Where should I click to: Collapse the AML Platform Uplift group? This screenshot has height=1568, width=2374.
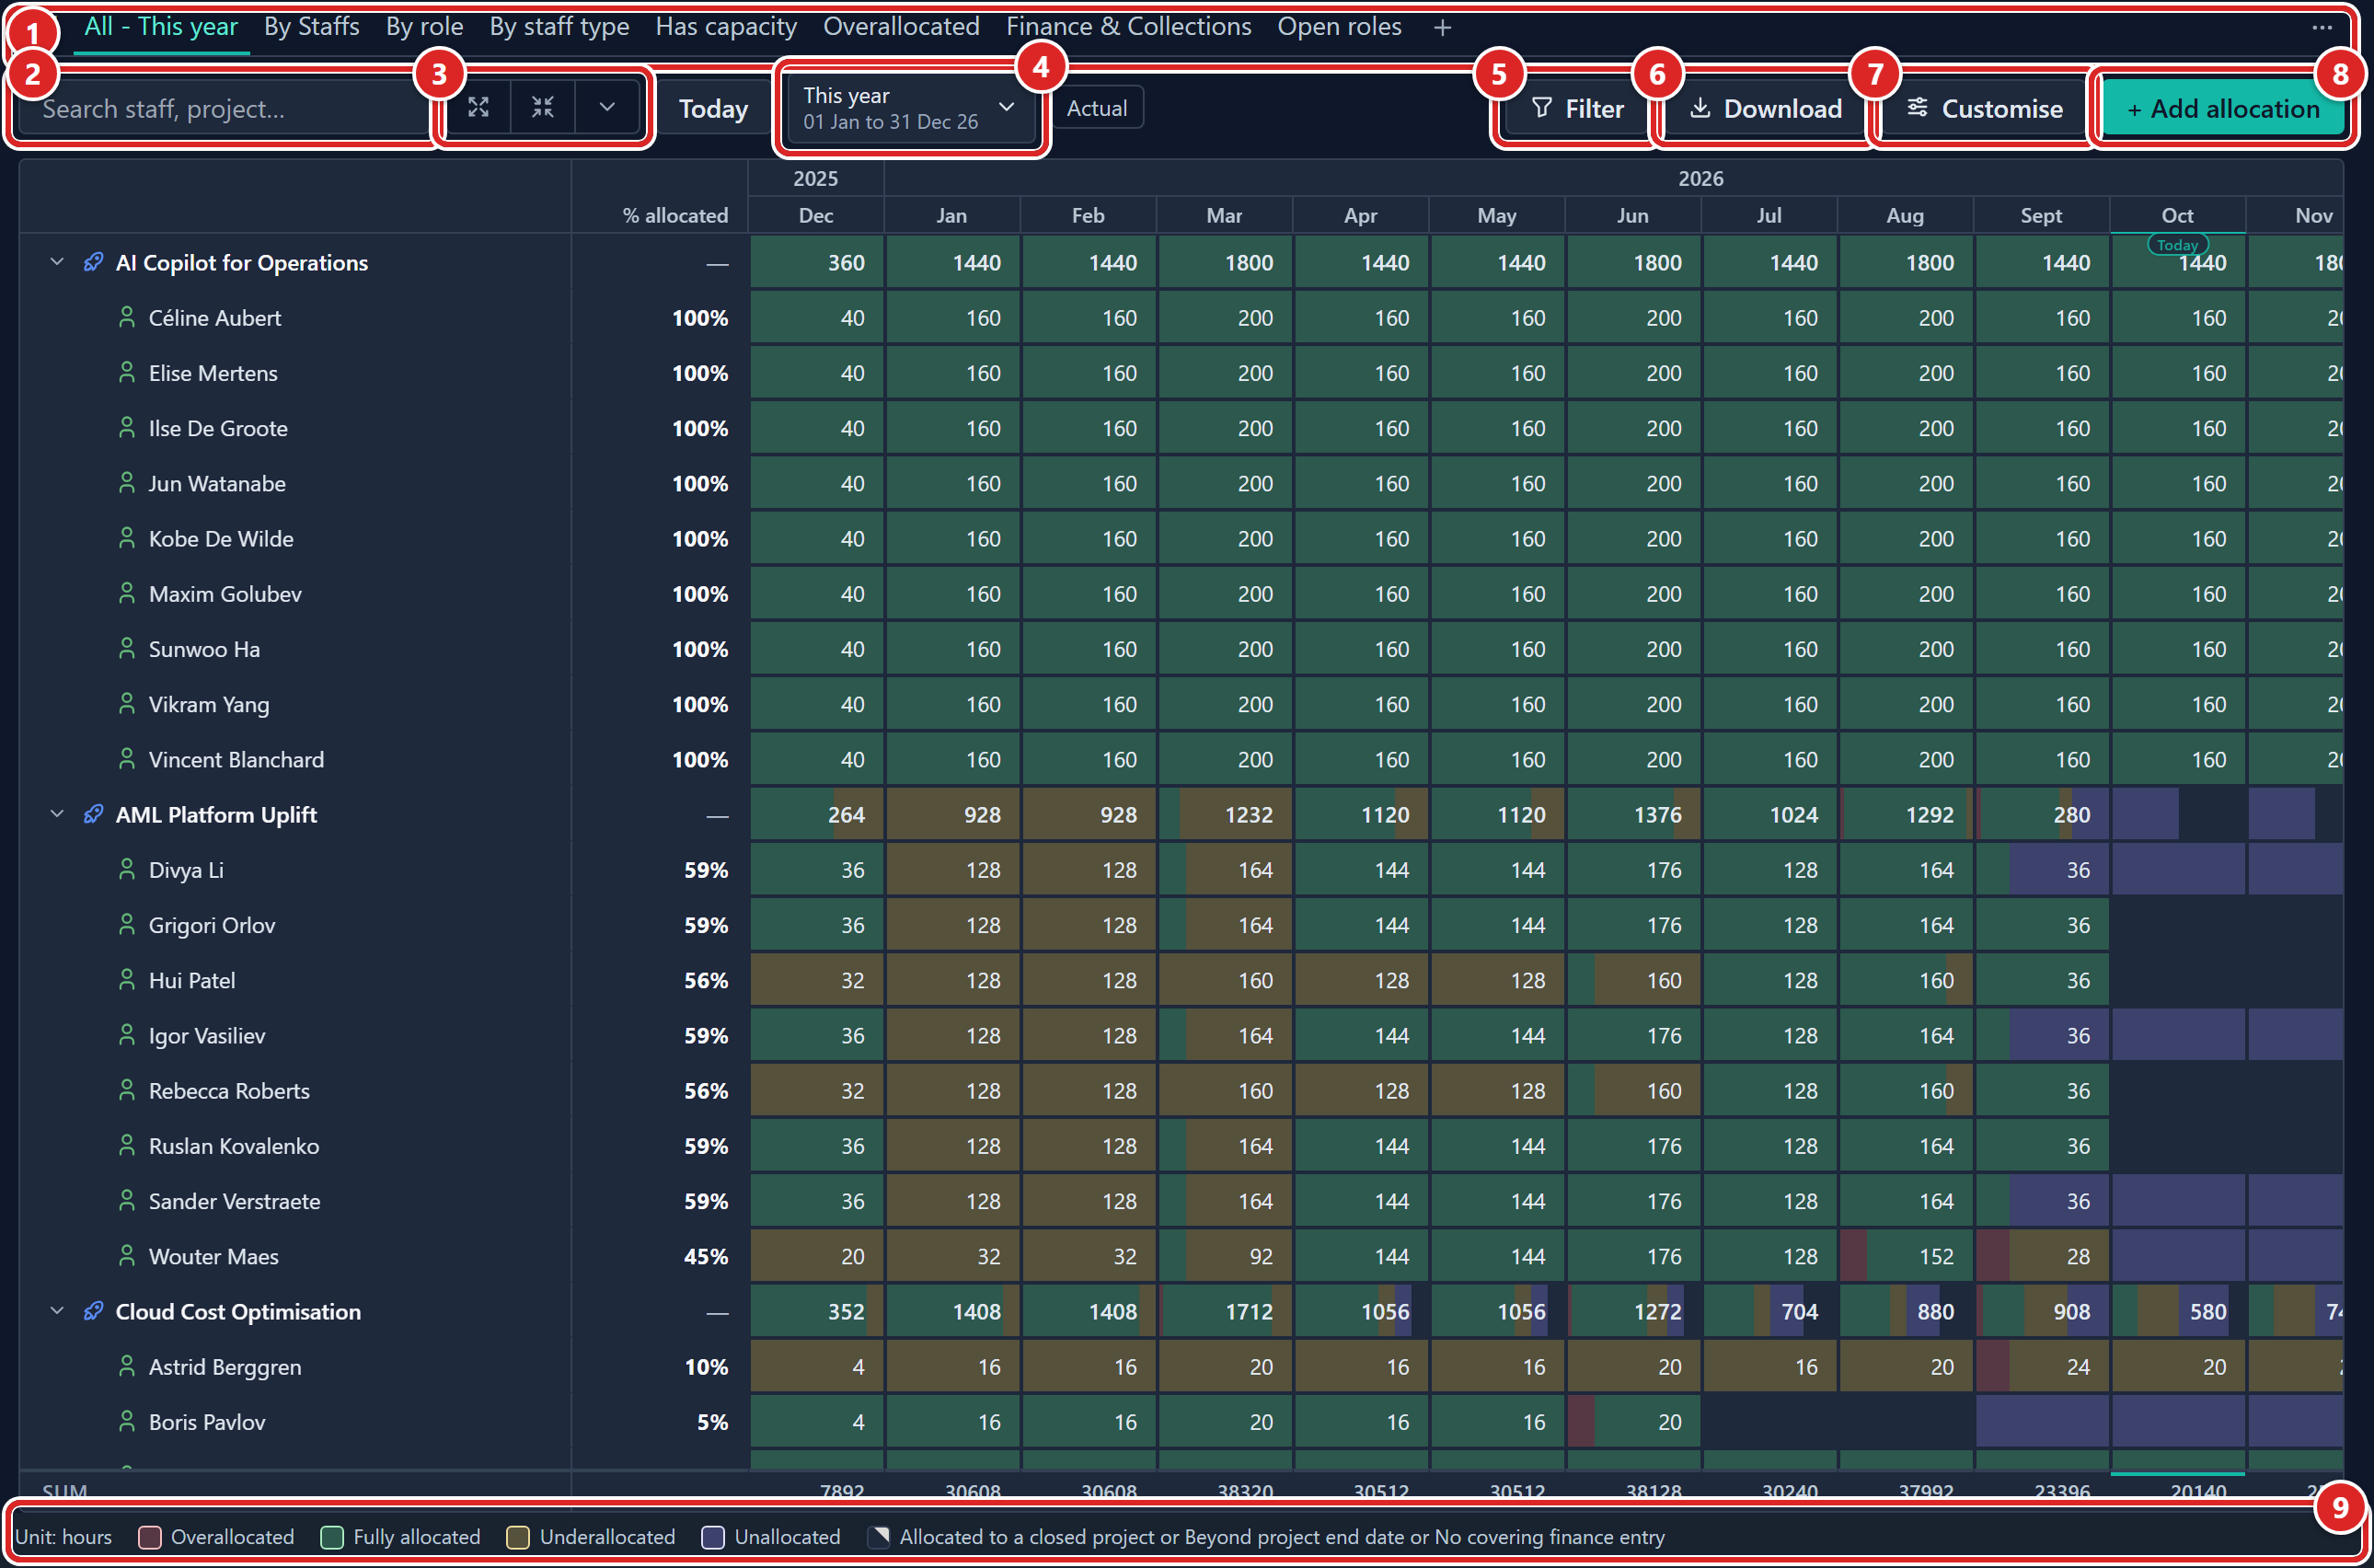[57, 815]
